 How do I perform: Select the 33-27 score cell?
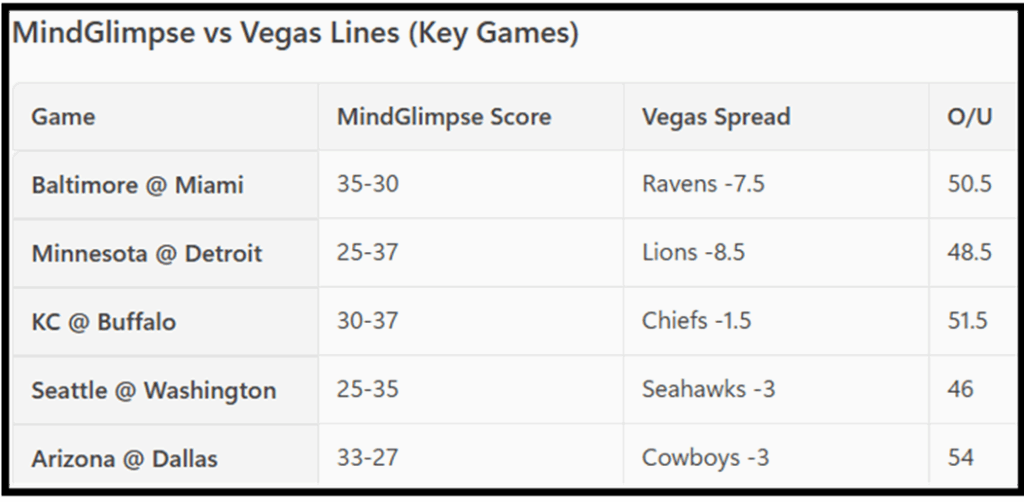367,458
